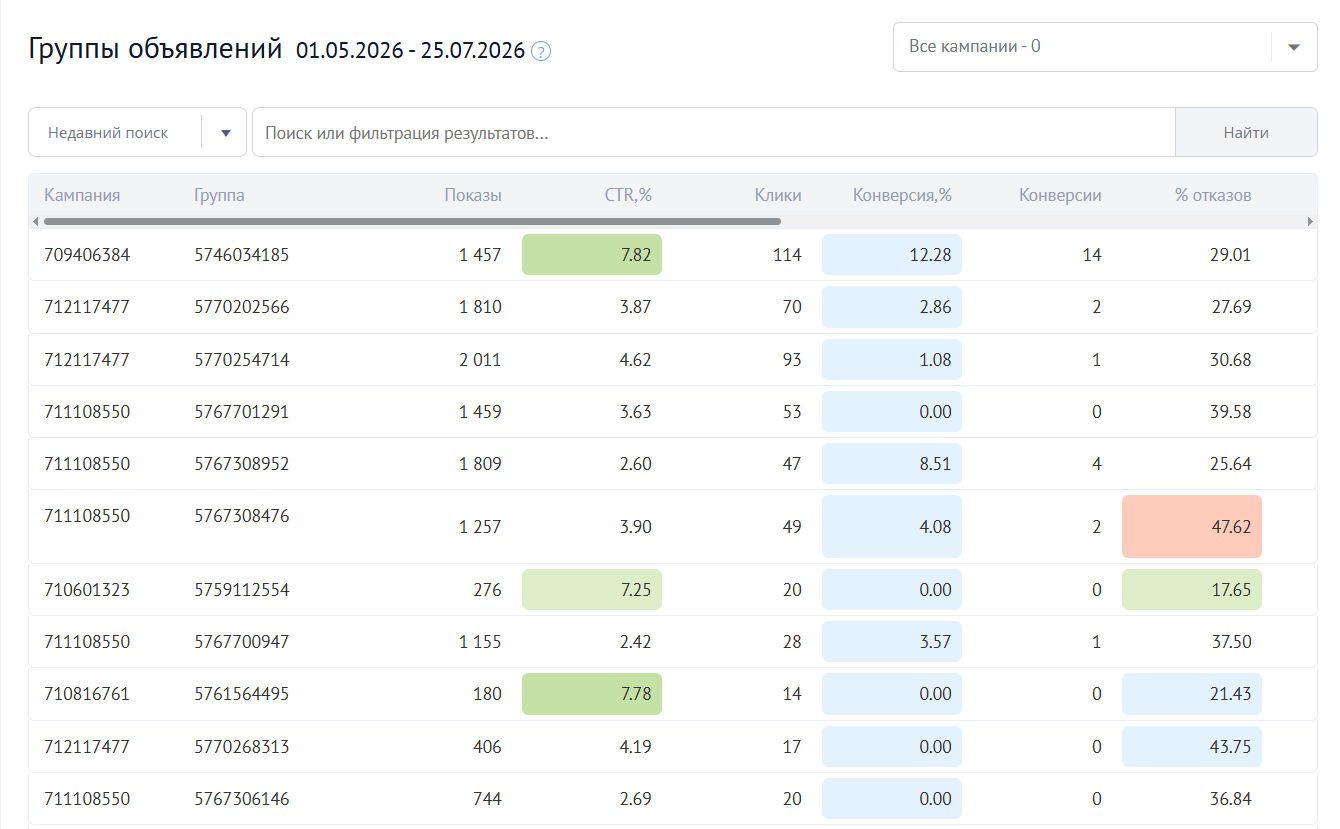Click the red bounce rate value 47.62
1340x829 pixels.
[1192, 526]
